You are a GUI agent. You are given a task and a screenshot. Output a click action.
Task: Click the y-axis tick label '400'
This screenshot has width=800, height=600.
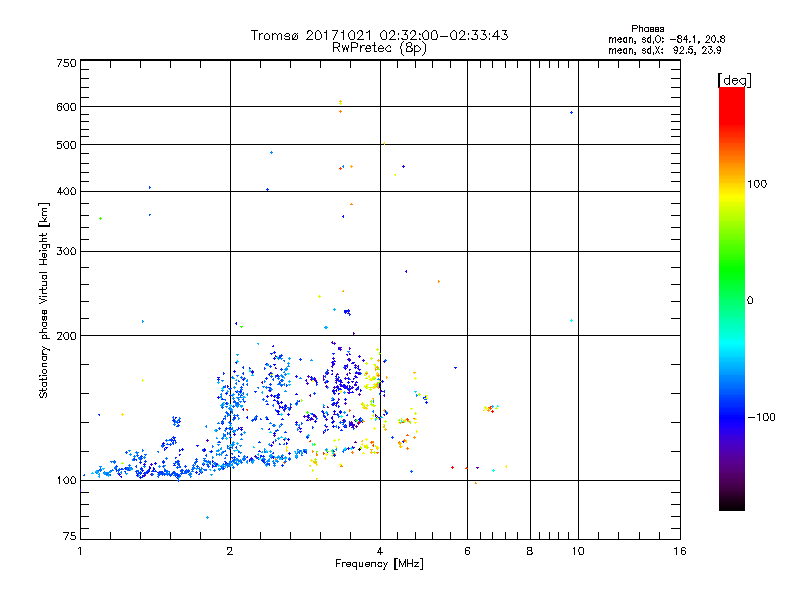(66, 192)
